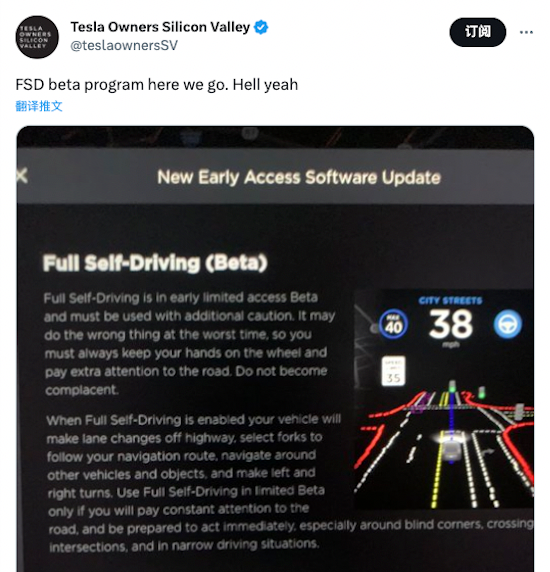The width and height of the screenshot is (550, 572).
Task: Click the Tesla Owners Silicon Valley name
Action: pos(160,27)
